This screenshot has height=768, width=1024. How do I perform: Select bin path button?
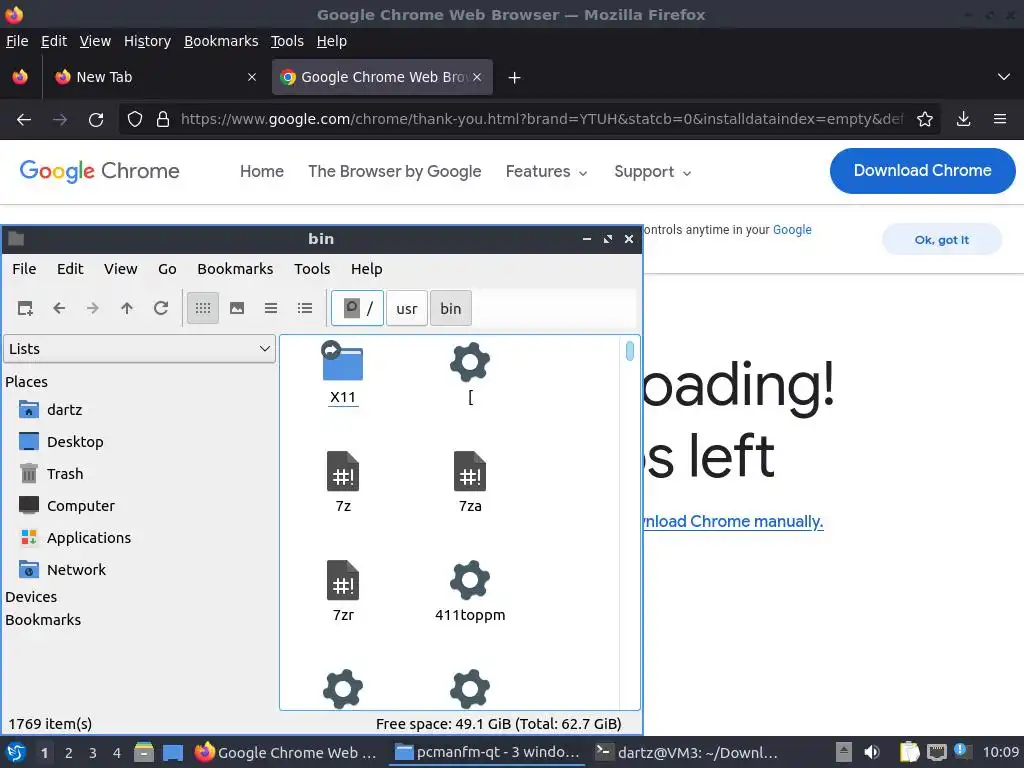tap(451, 308)
